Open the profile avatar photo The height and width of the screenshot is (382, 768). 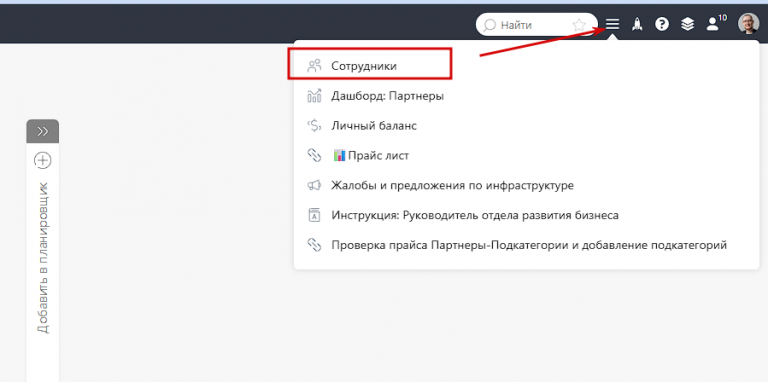748,24
